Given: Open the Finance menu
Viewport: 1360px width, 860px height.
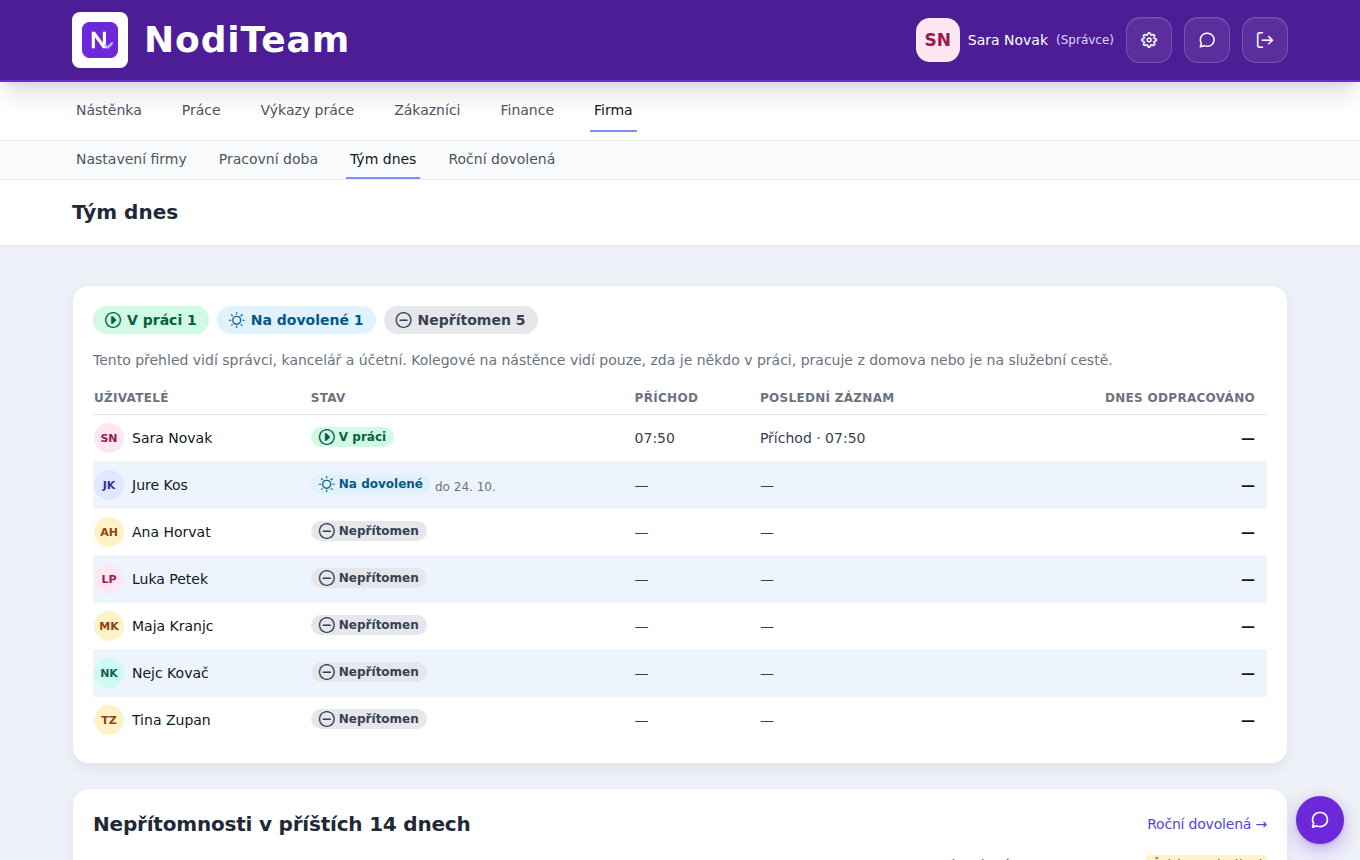Looking at the screenshot, I should (x=527, y=110).
